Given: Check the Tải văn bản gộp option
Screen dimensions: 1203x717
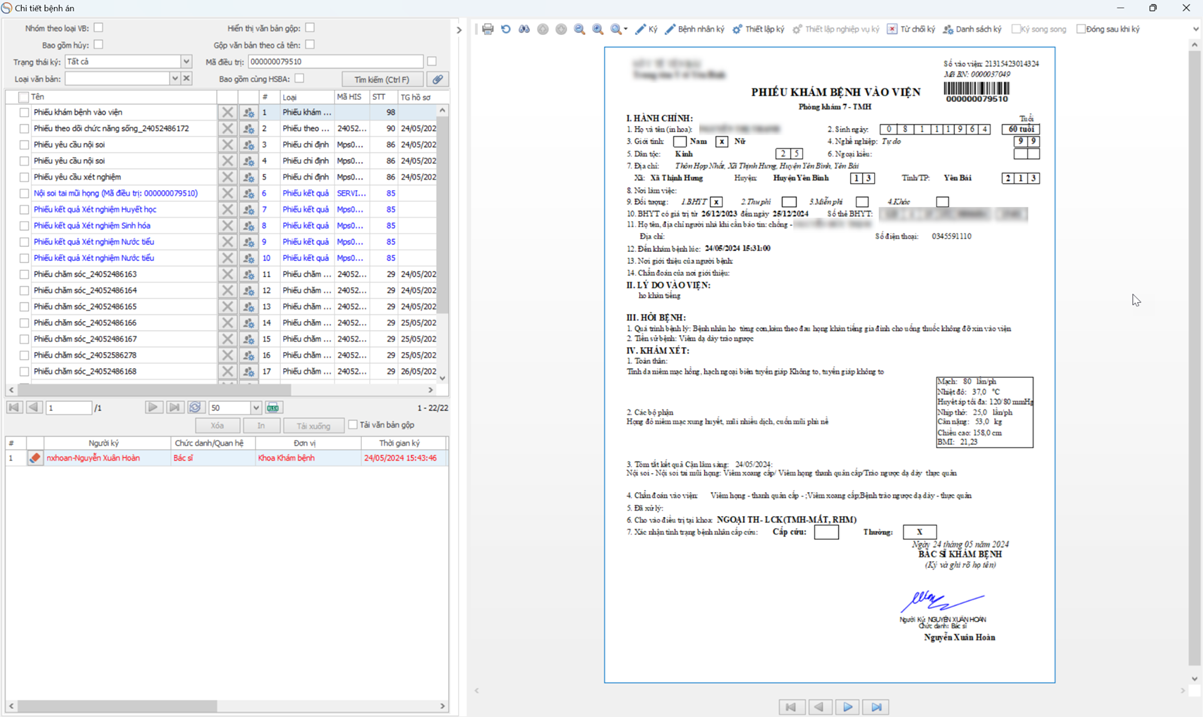Looking at the screenshot, I should tap(353, 425).
